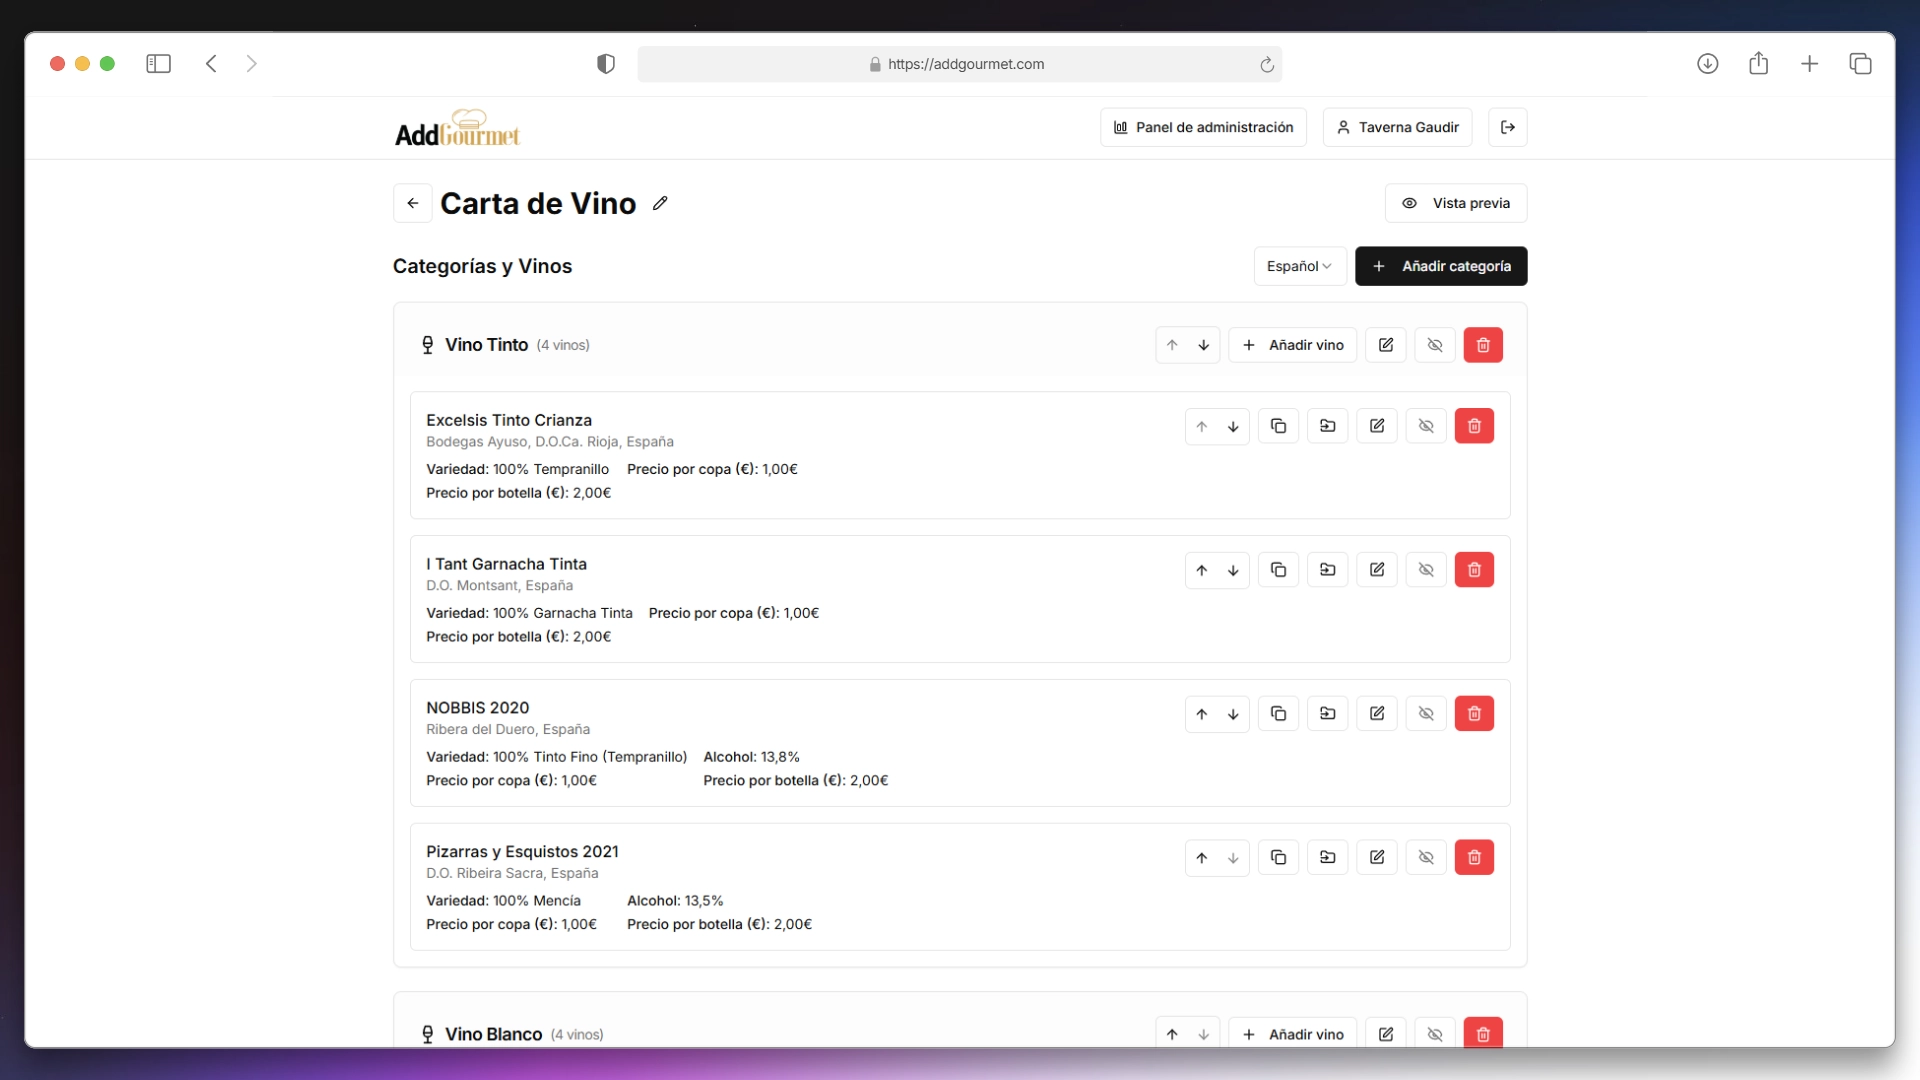Screen dimensions: 1920x1080
Task: Edit NOBBIS 2020 wine
Action: click(1377, 714)
